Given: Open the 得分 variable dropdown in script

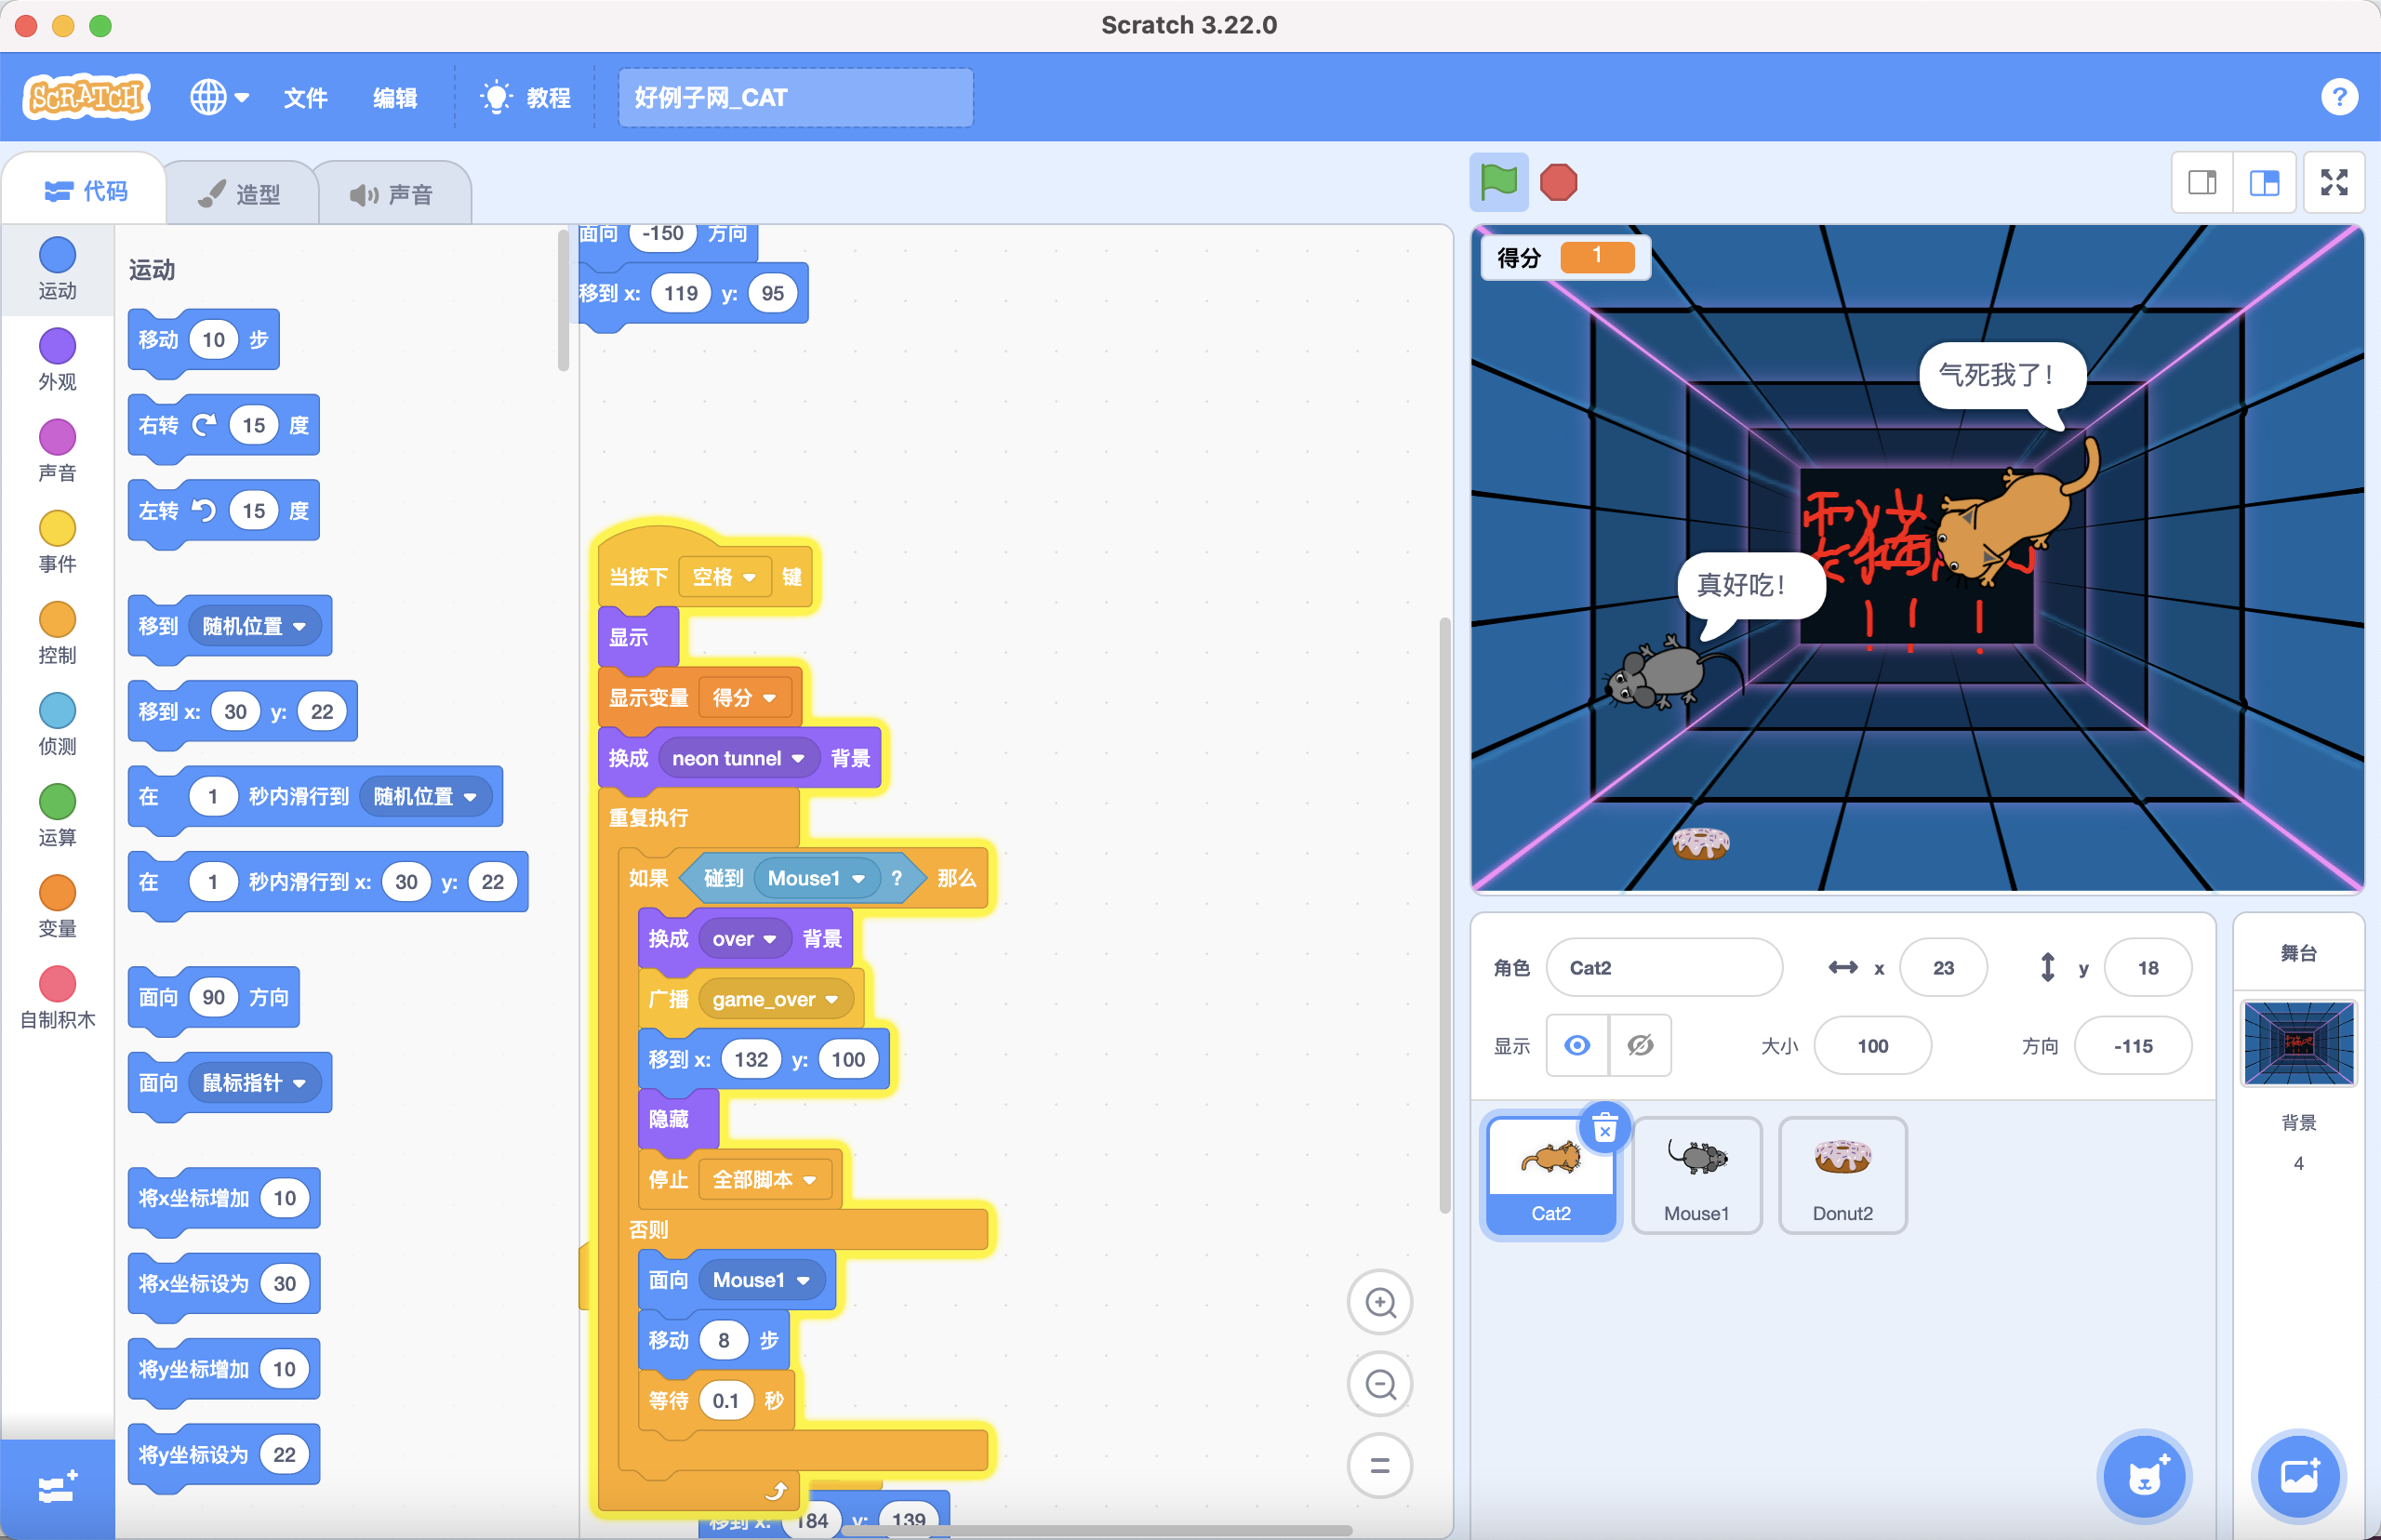Looking at the screenshot, I should (744, 698).
